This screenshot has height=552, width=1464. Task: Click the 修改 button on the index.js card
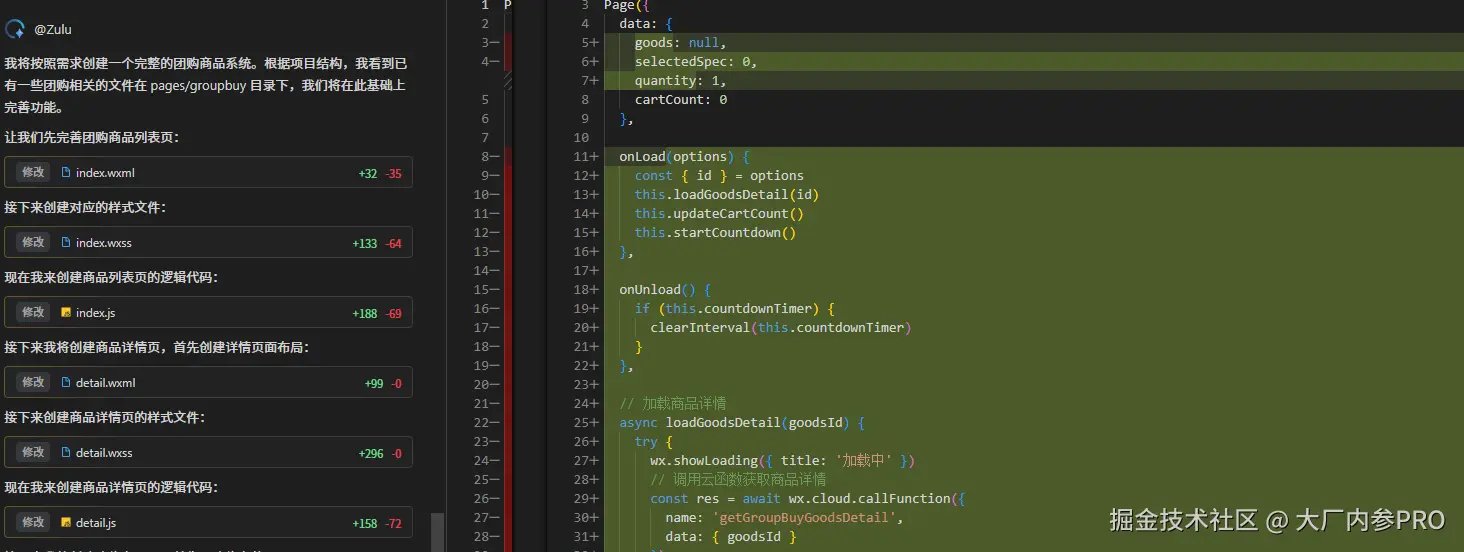pyautogui.click(x=33, y=312)
